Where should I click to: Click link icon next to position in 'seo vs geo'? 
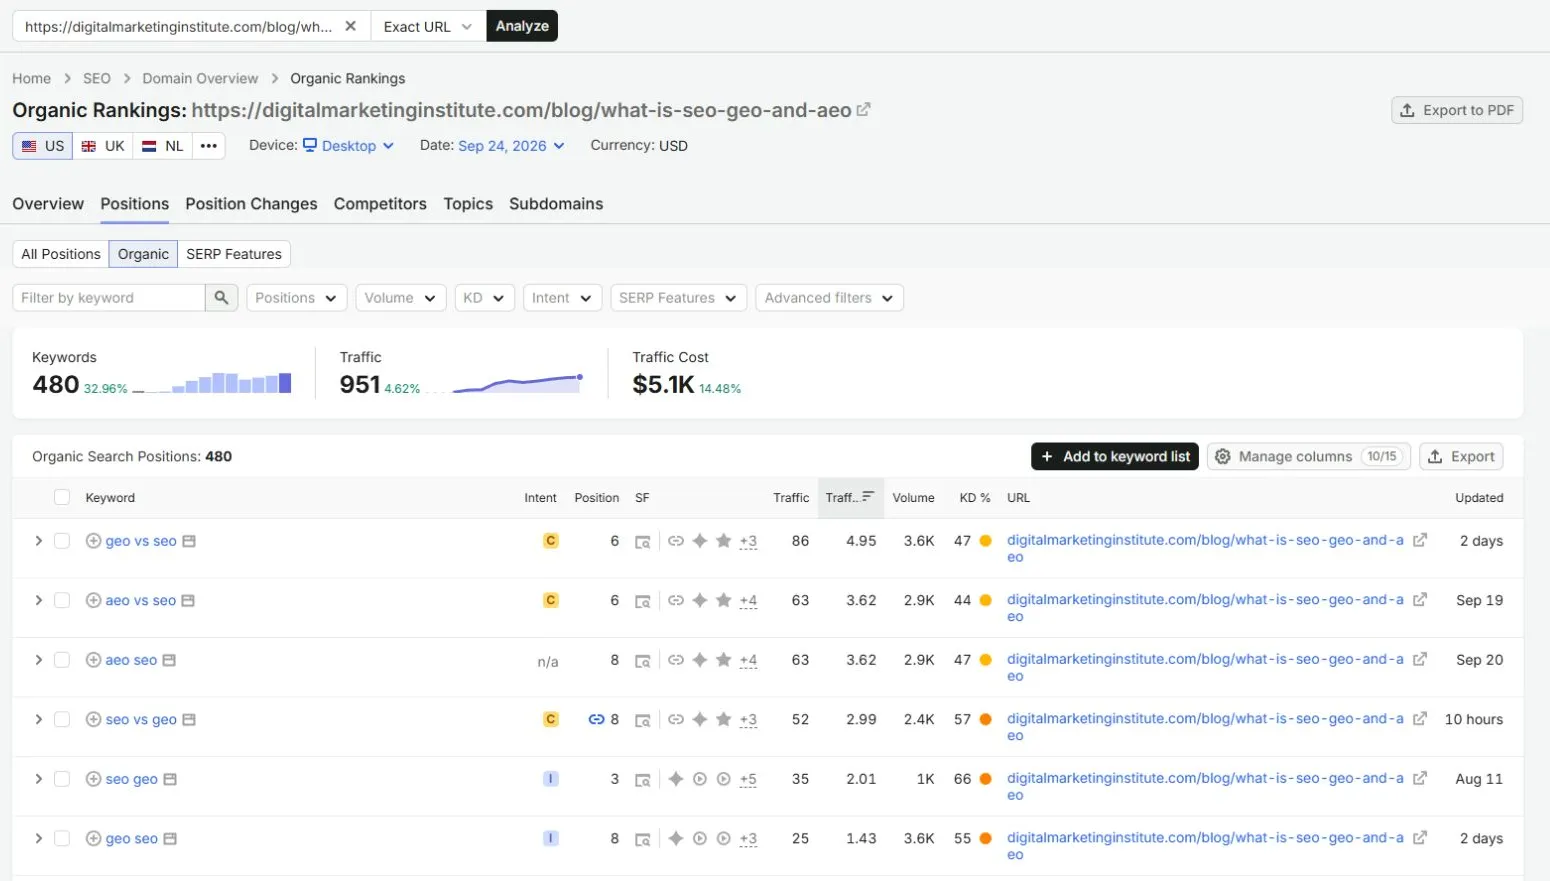(596, 719)
